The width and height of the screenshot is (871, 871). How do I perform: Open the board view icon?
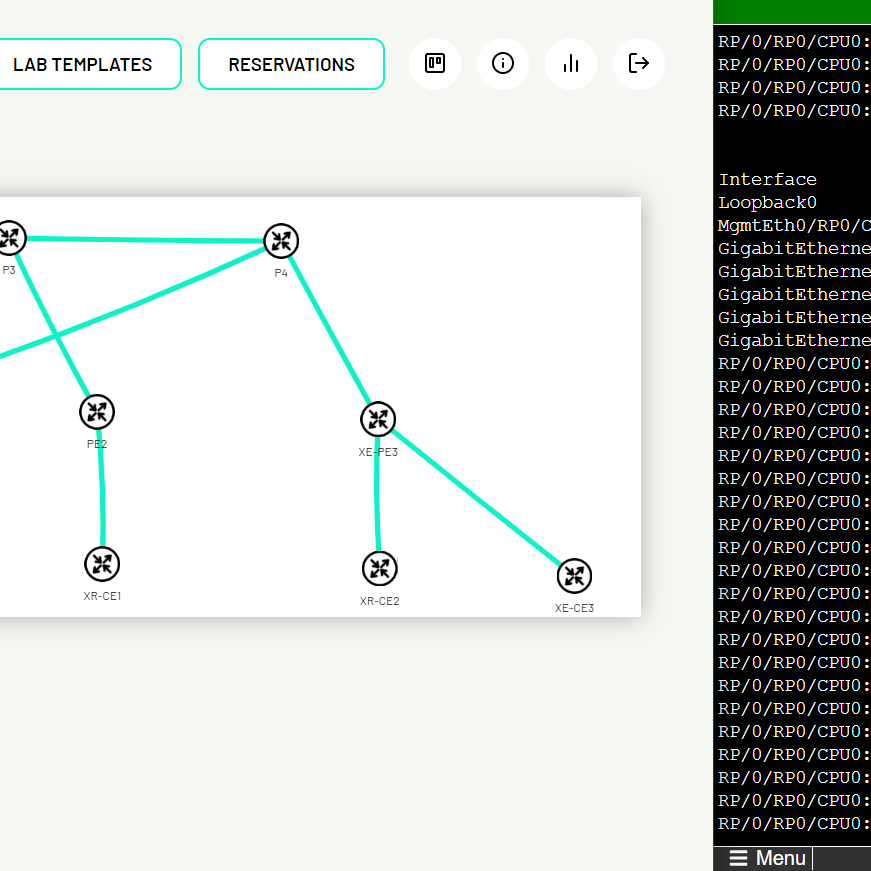click(x=435, y=64)
